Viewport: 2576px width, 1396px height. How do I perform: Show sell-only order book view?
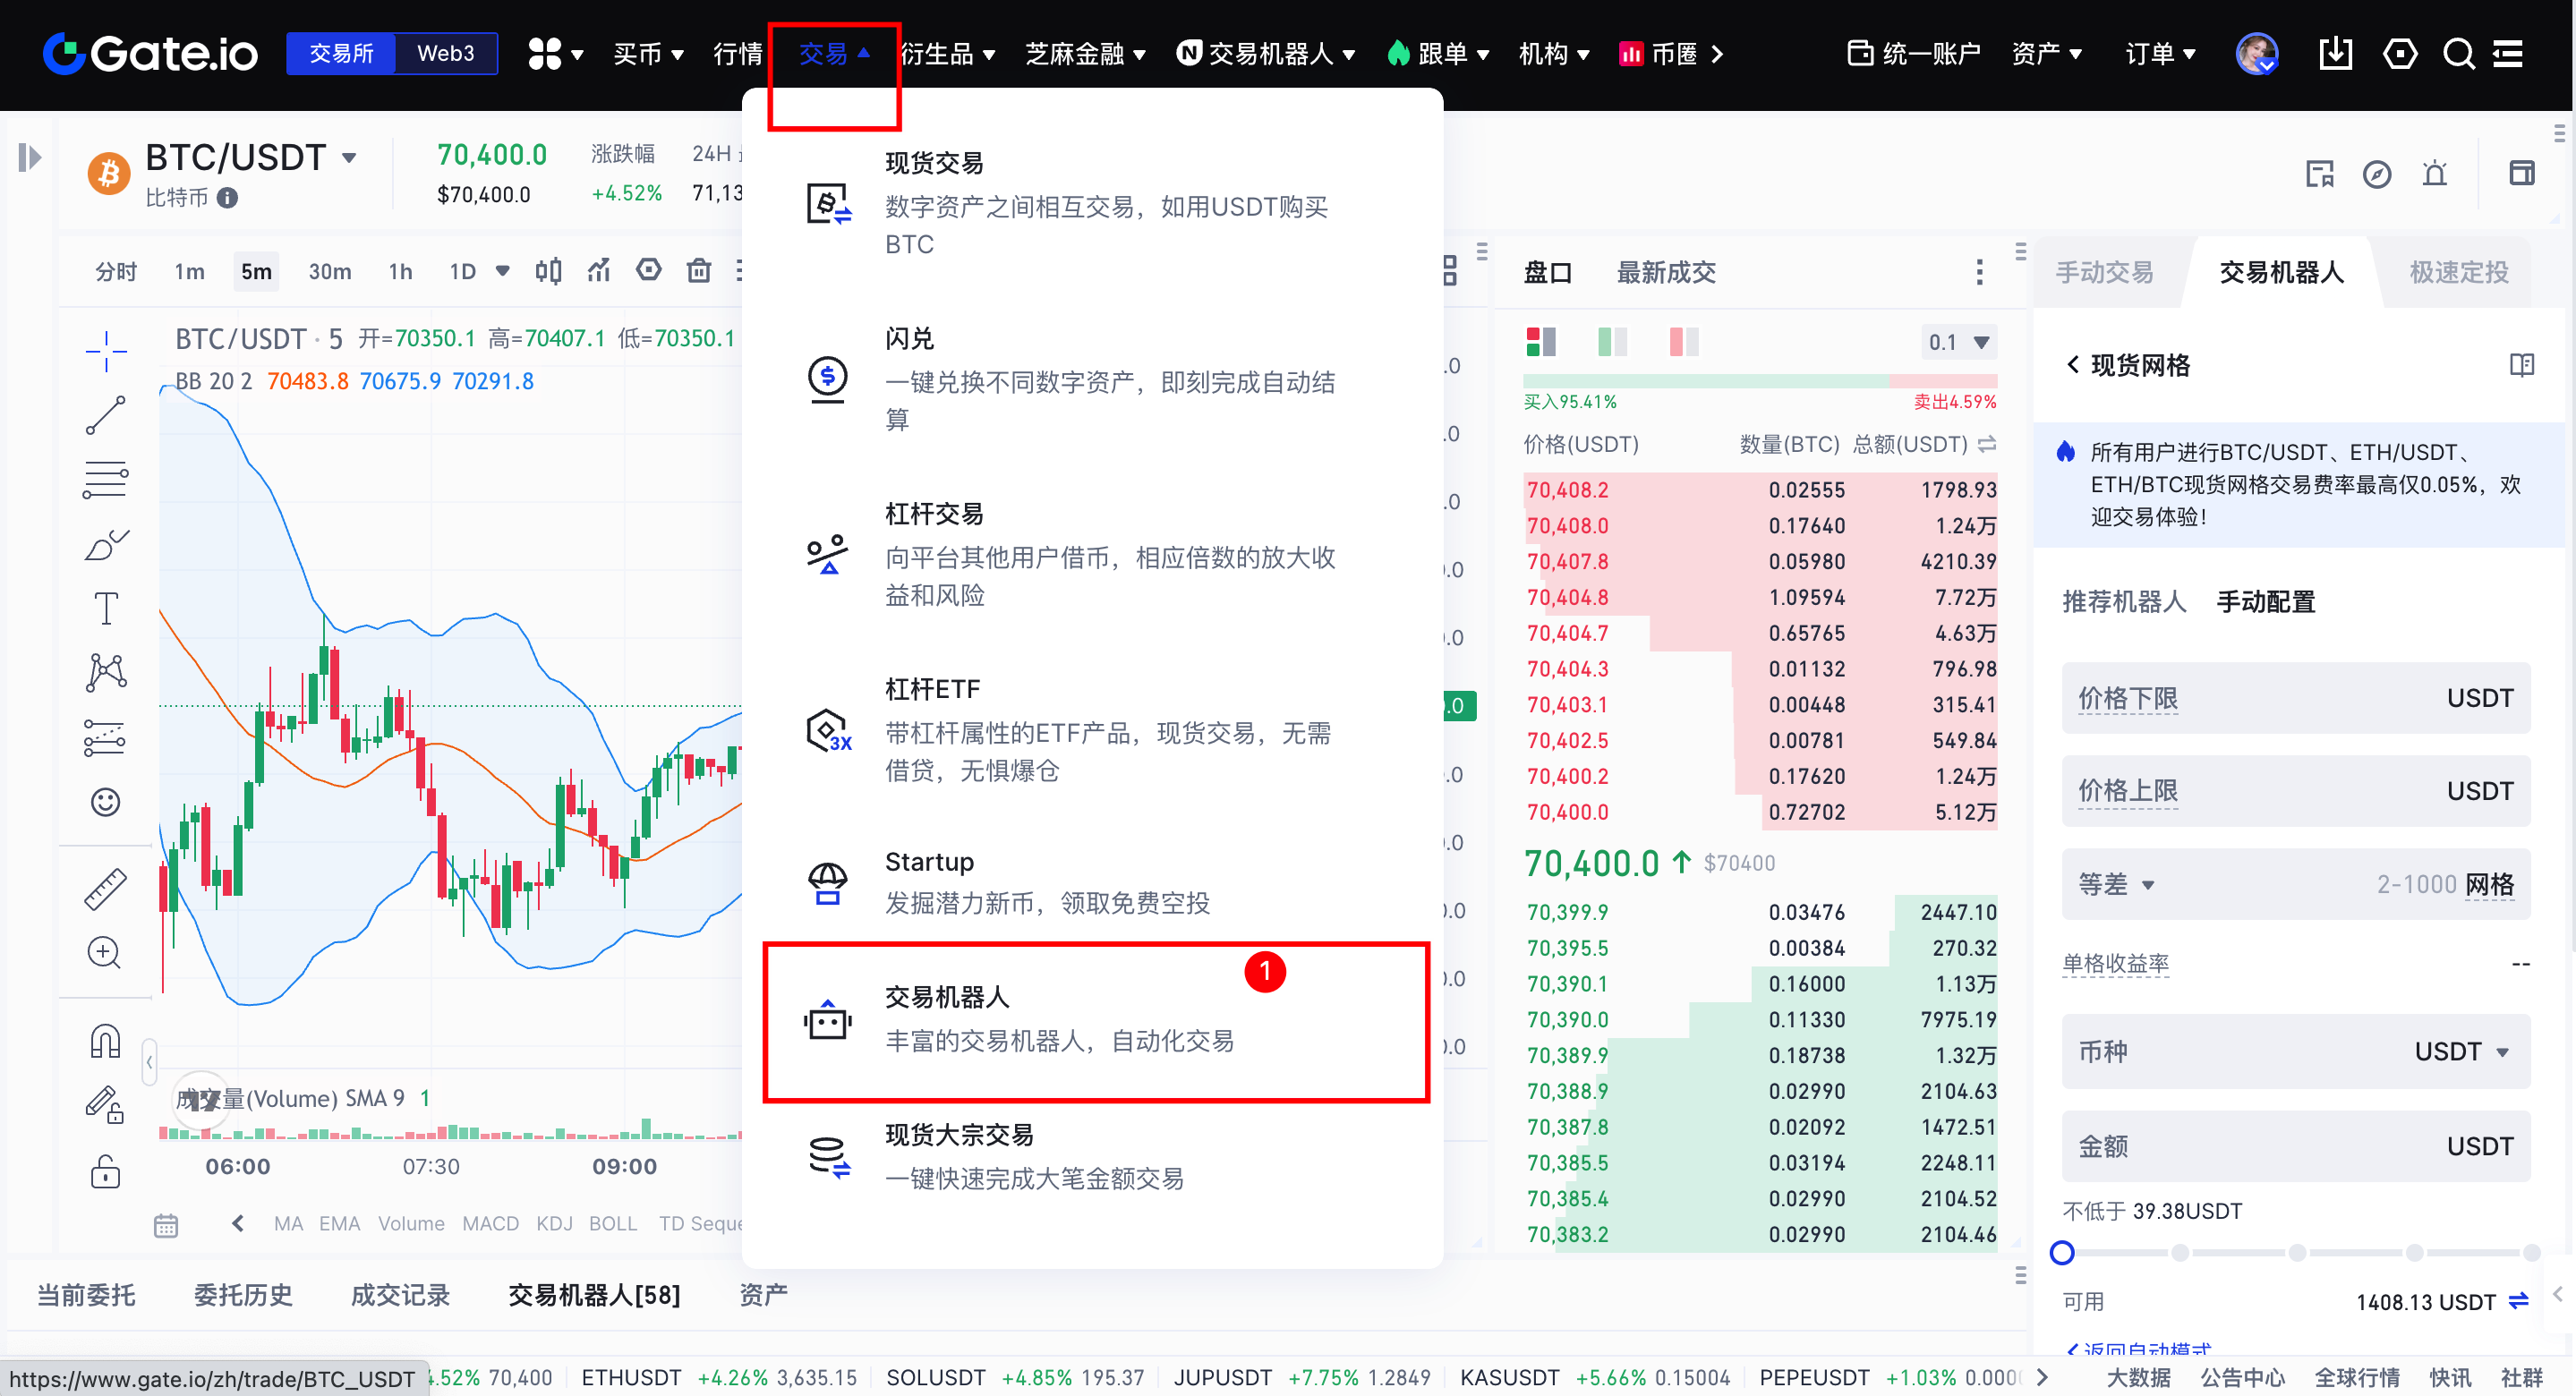tap(1684, 342)
